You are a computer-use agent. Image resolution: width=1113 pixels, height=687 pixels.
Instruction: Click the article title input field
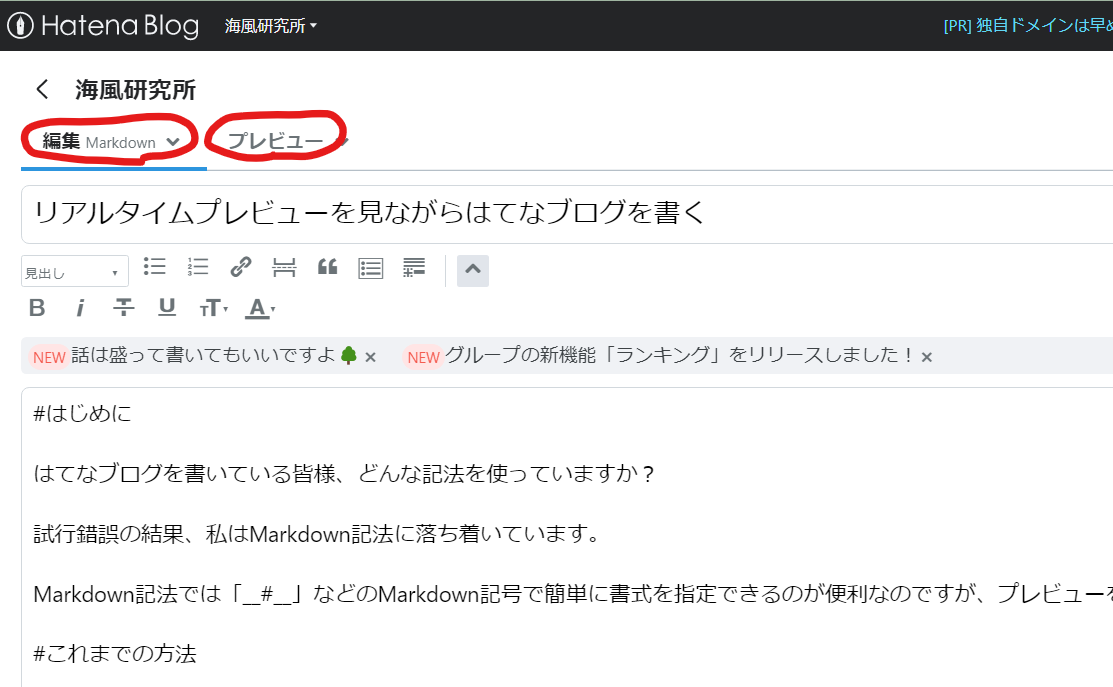pyautogui.click(x=567, y=214)
